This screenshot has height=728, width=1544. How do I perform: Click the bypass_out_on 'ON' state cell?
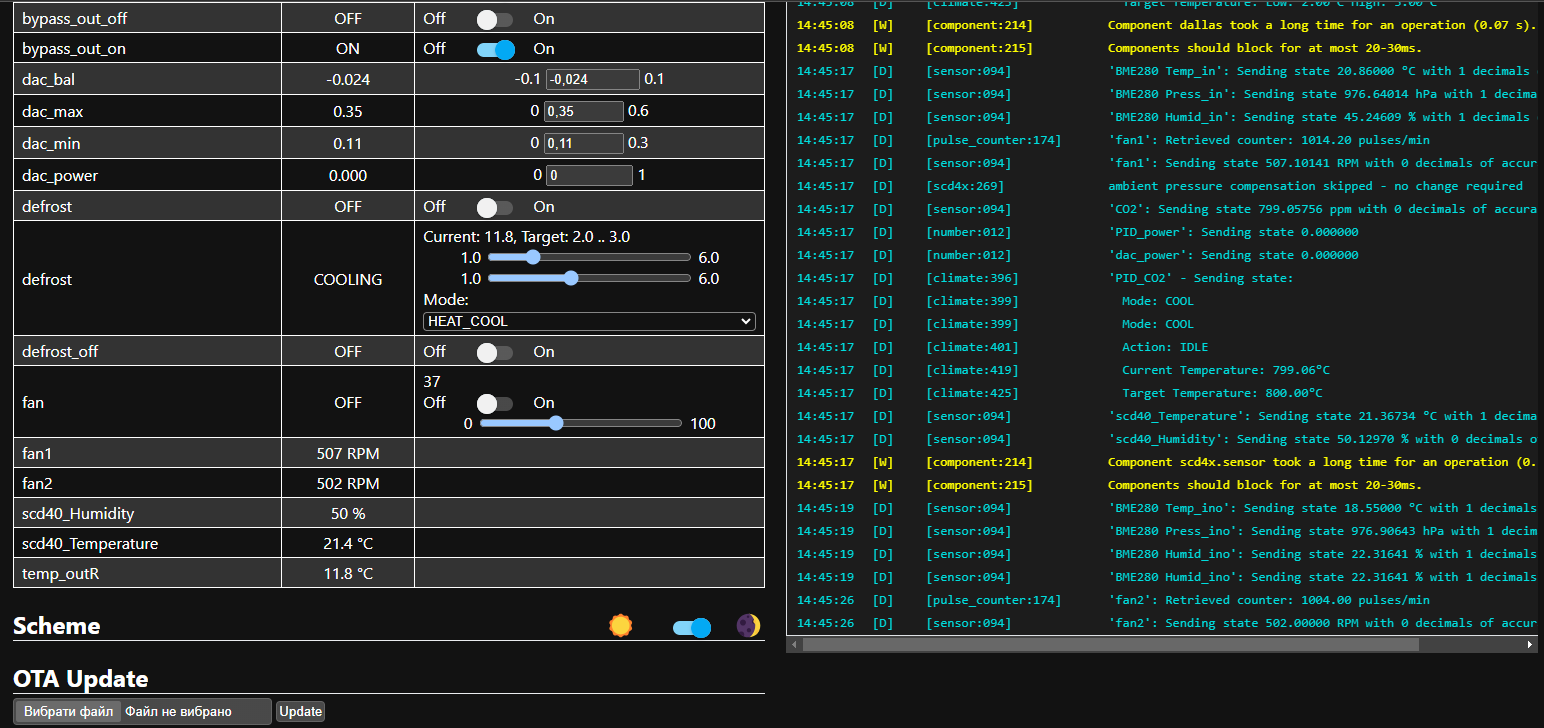348,49
